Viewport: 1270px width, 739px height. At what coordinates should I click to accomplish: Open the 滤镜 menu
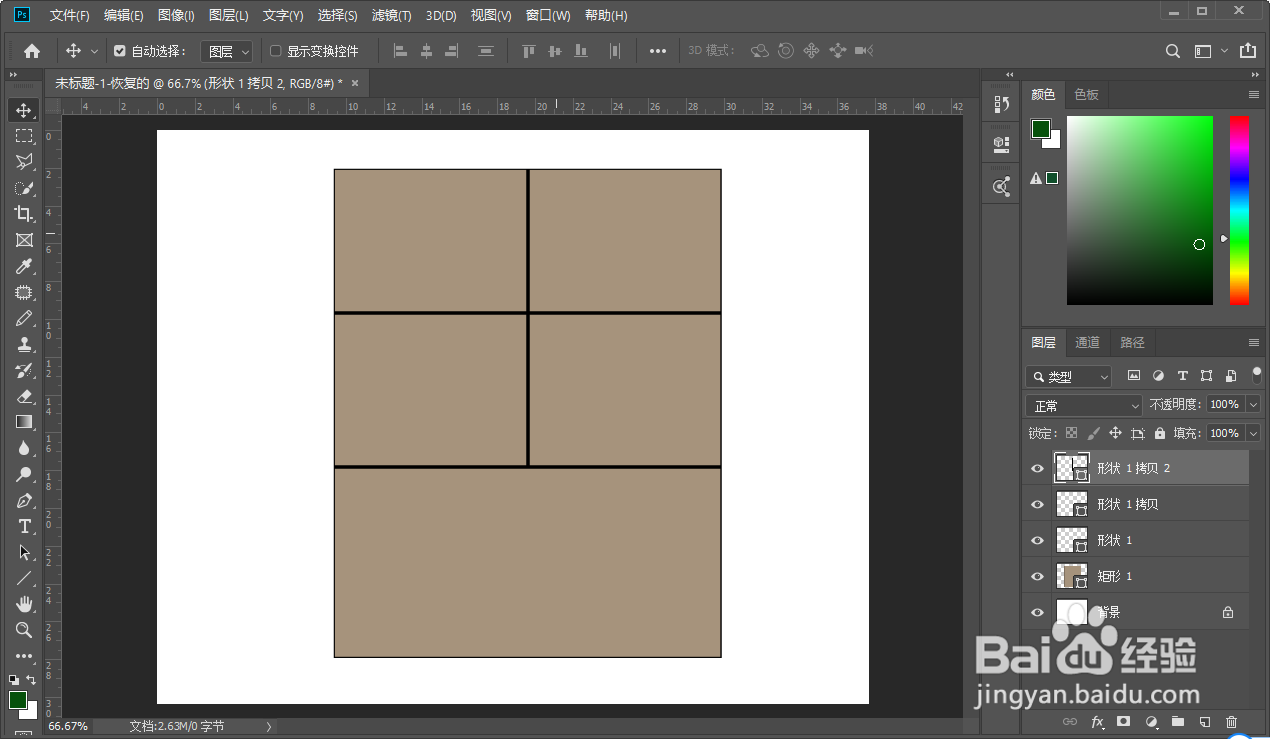click(x=390, y=15)
